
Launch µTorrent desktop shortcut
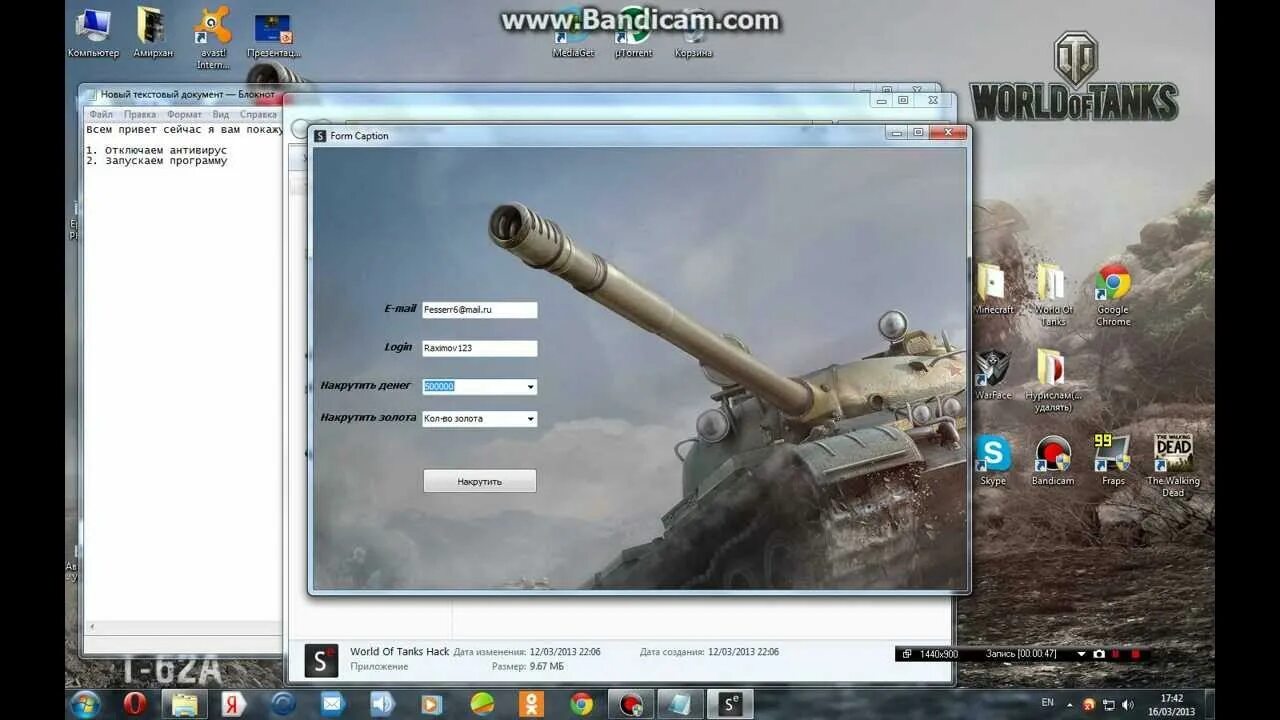[633, 33]
